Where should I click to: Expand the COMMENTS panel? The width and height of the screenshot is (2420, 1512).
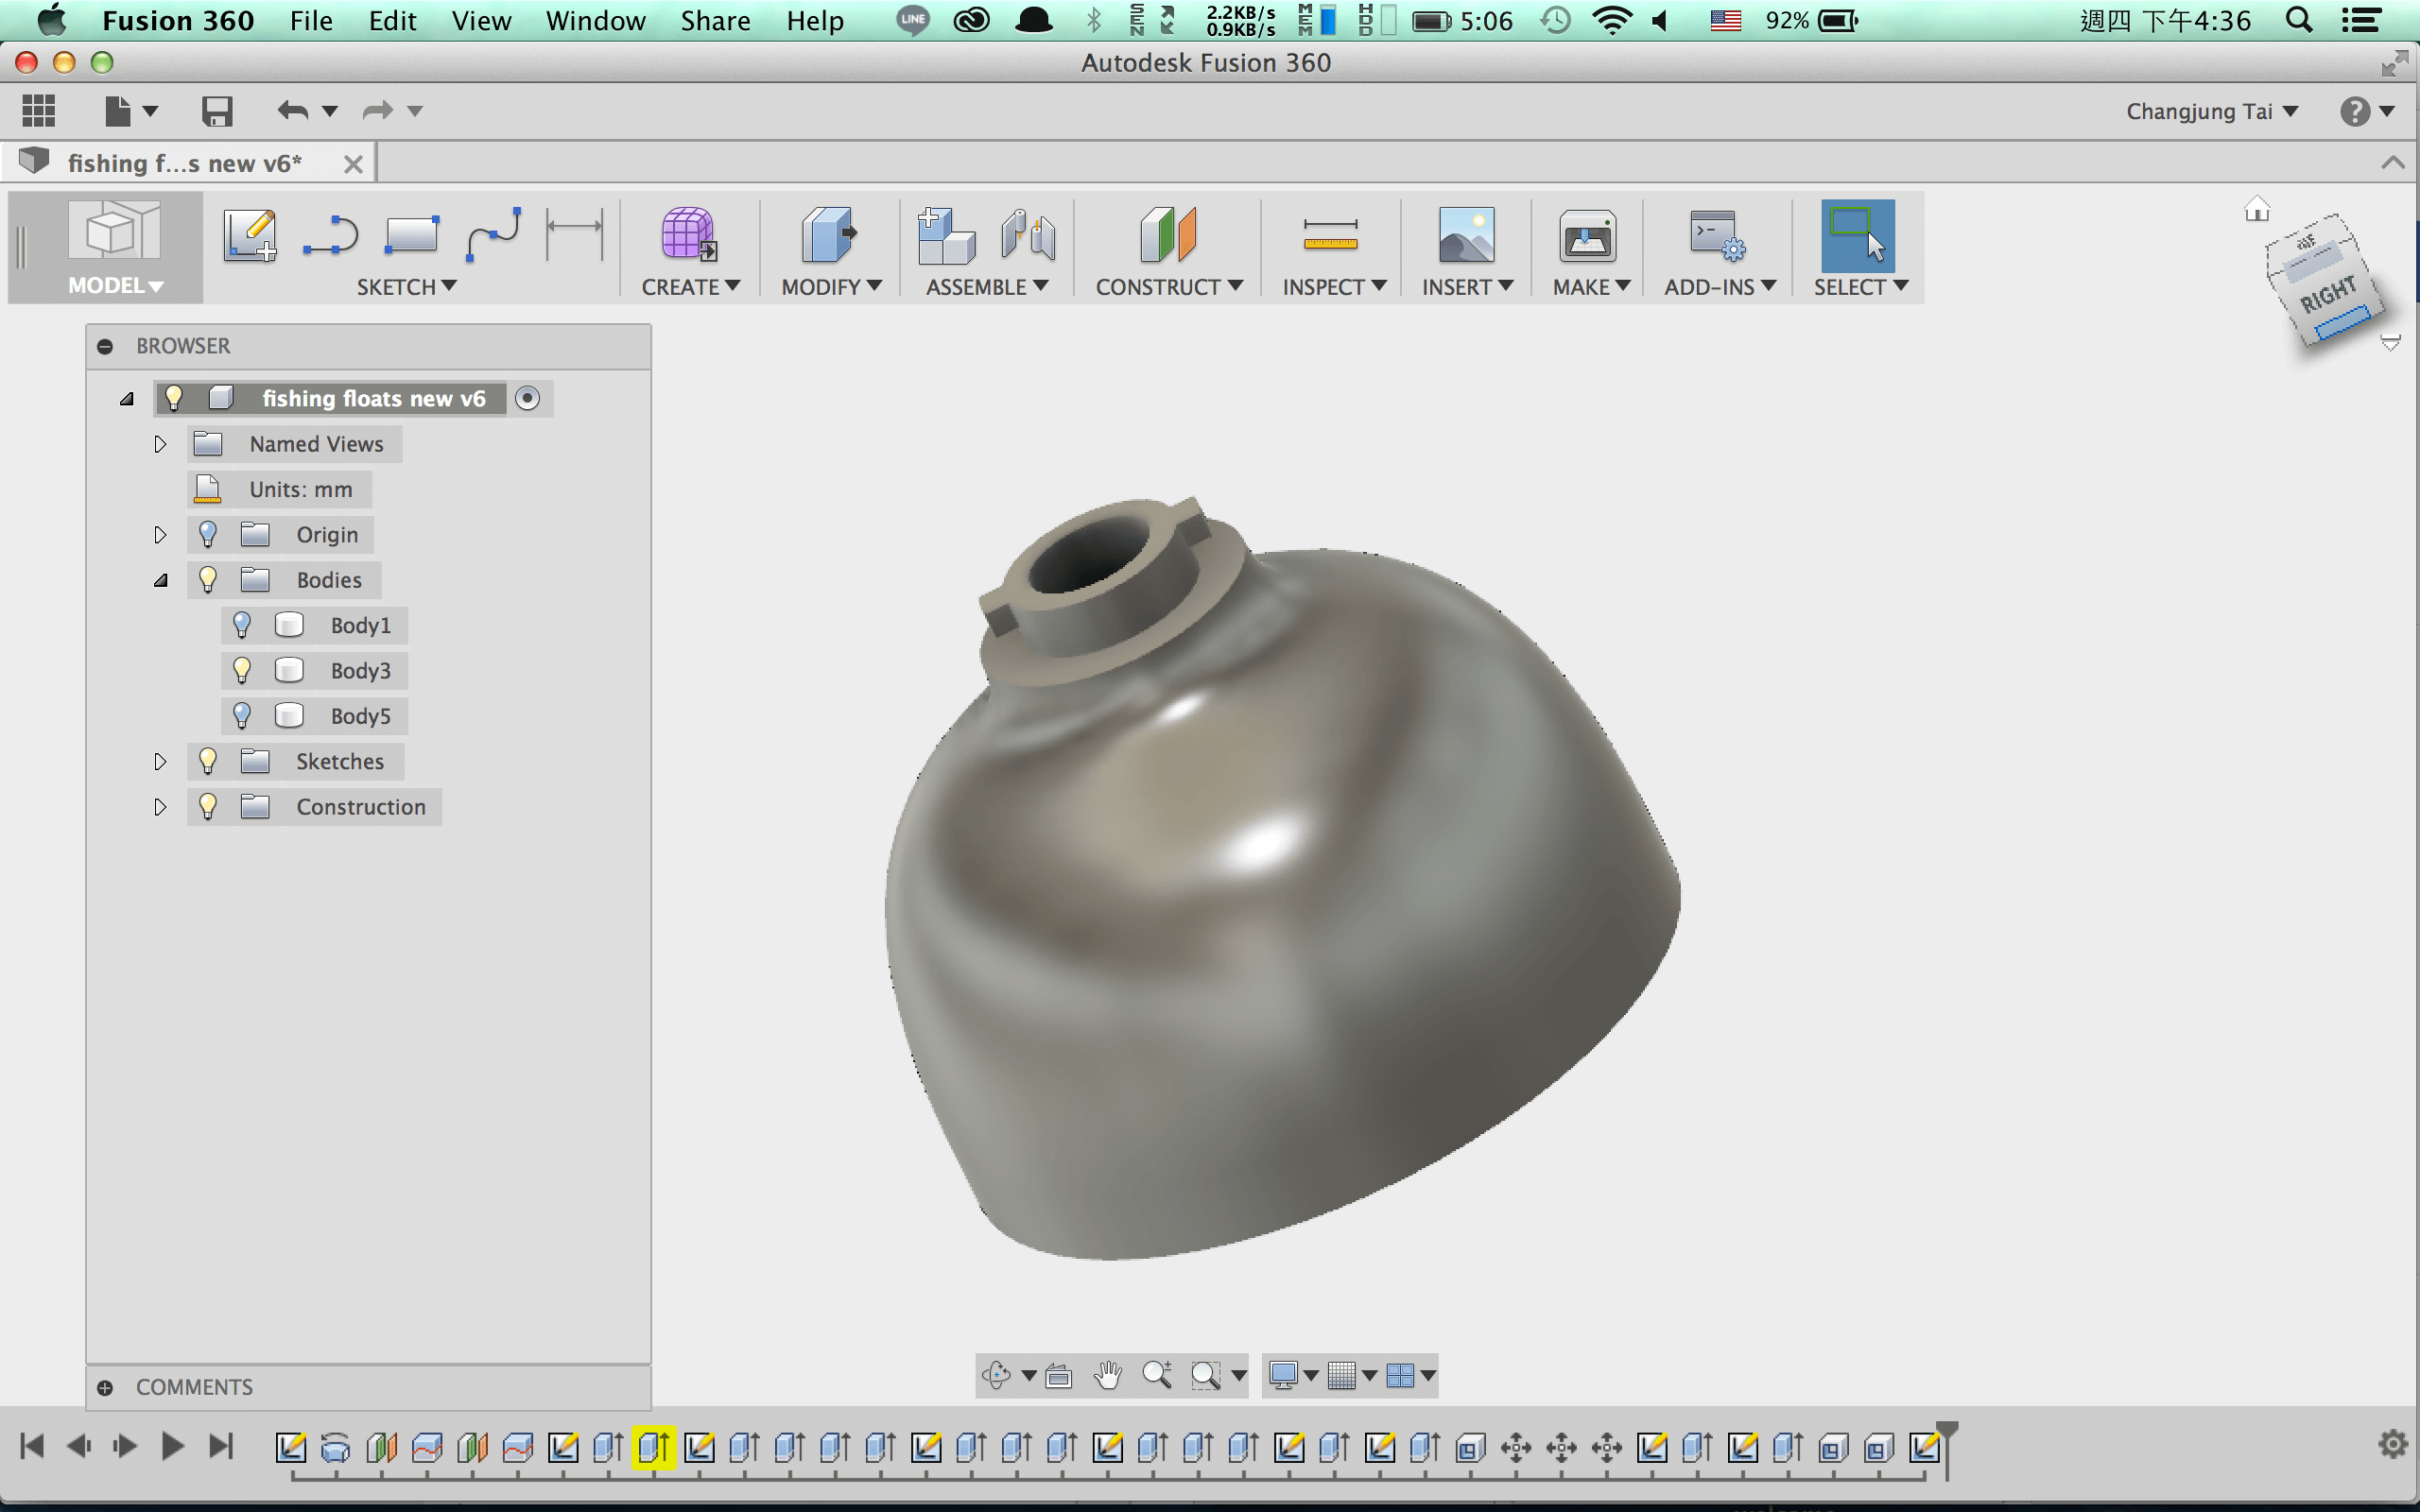pos(105,1387)
